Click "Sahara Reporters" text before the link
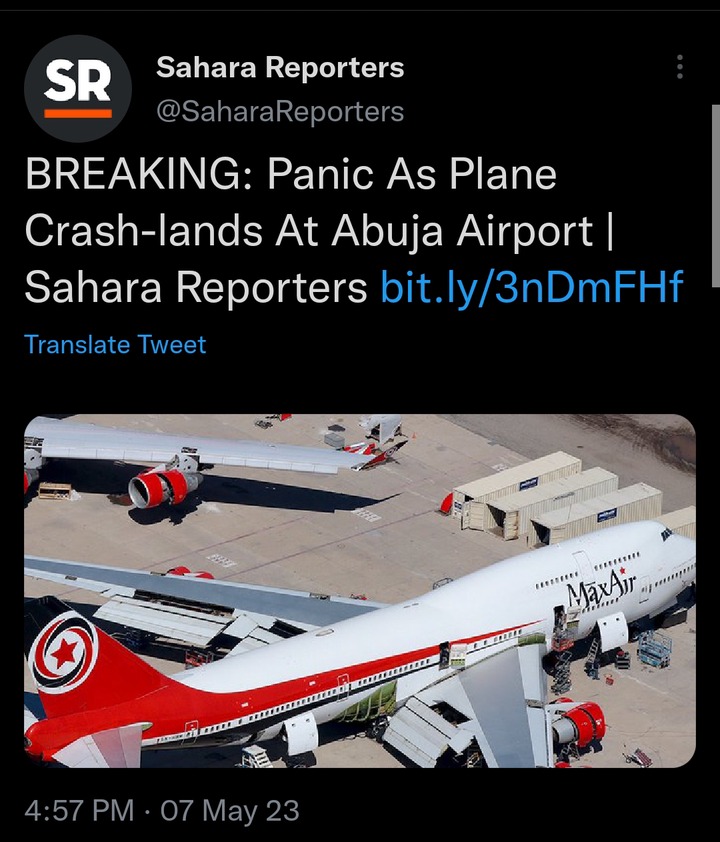The image size is (720, 842). 195,288
